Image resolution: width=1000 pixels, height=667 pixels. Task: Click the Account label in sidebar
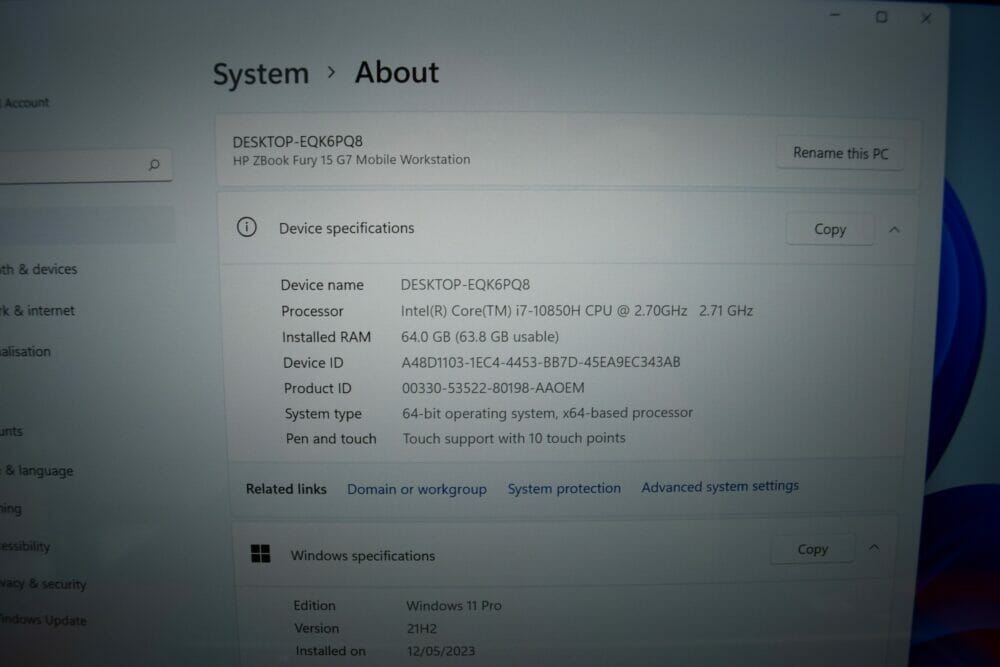pyautogui.click(x=26, y=102)
